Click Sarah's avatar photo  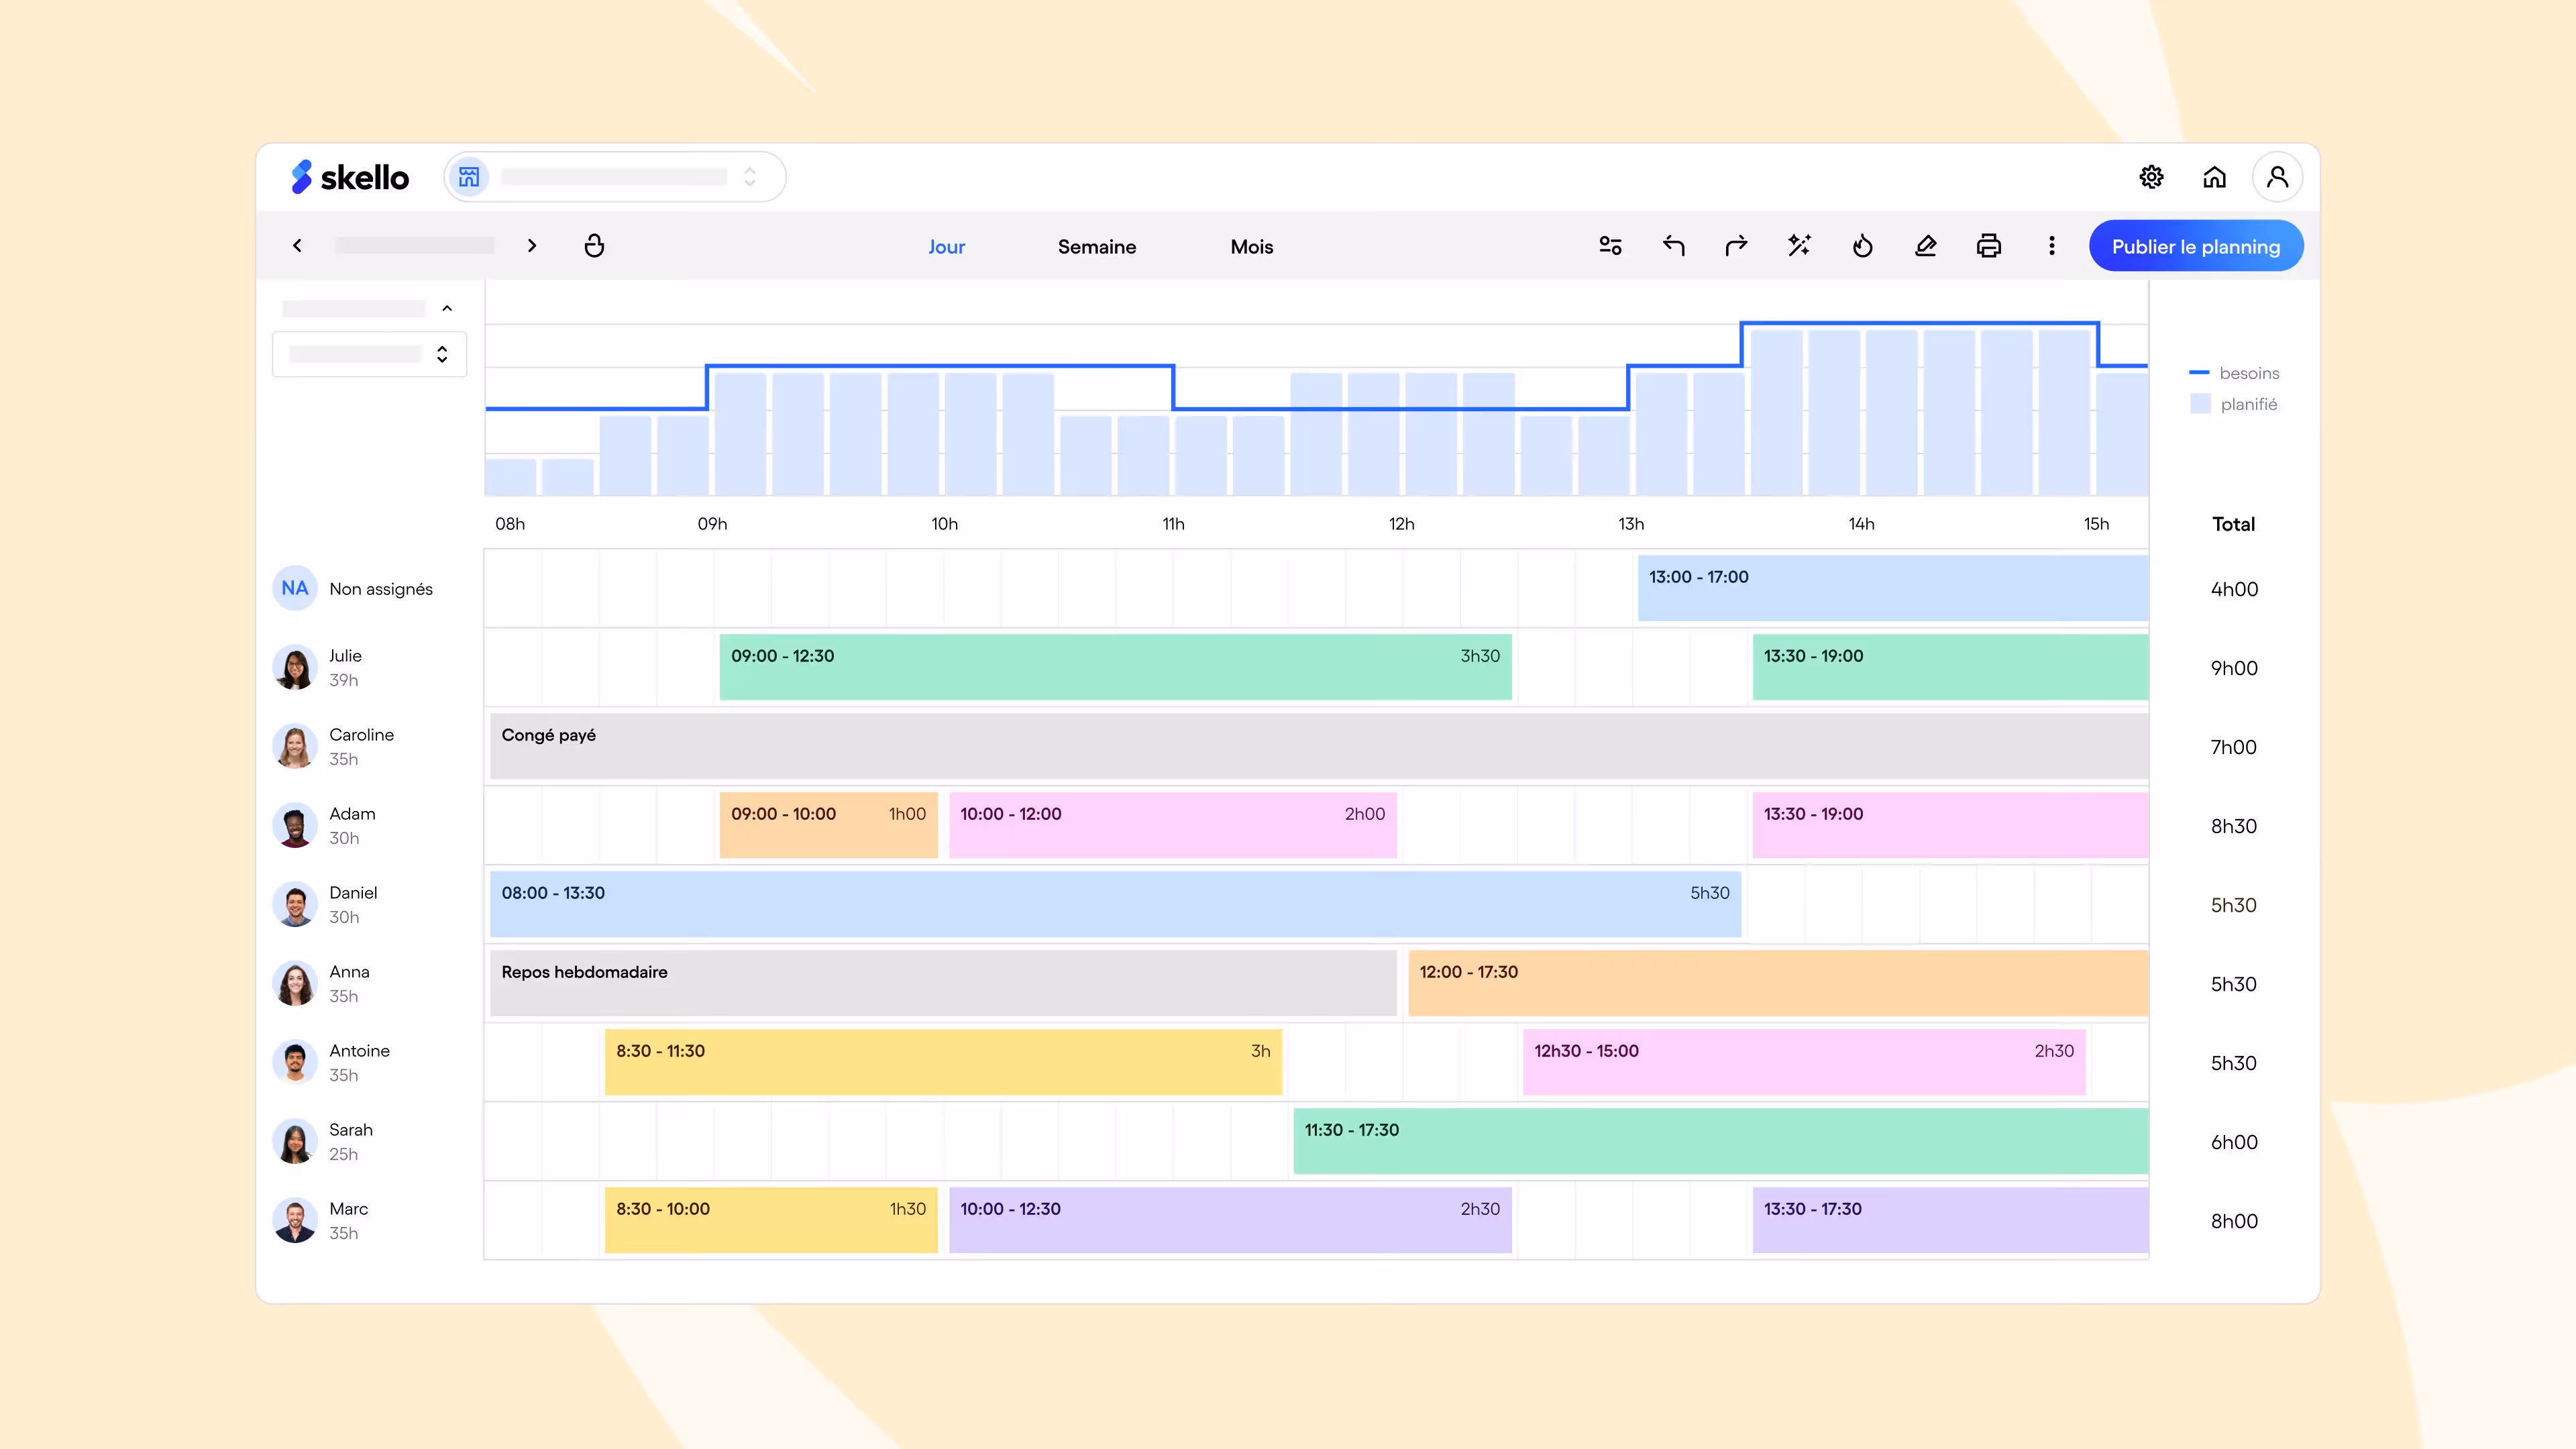click(295, 1141)
